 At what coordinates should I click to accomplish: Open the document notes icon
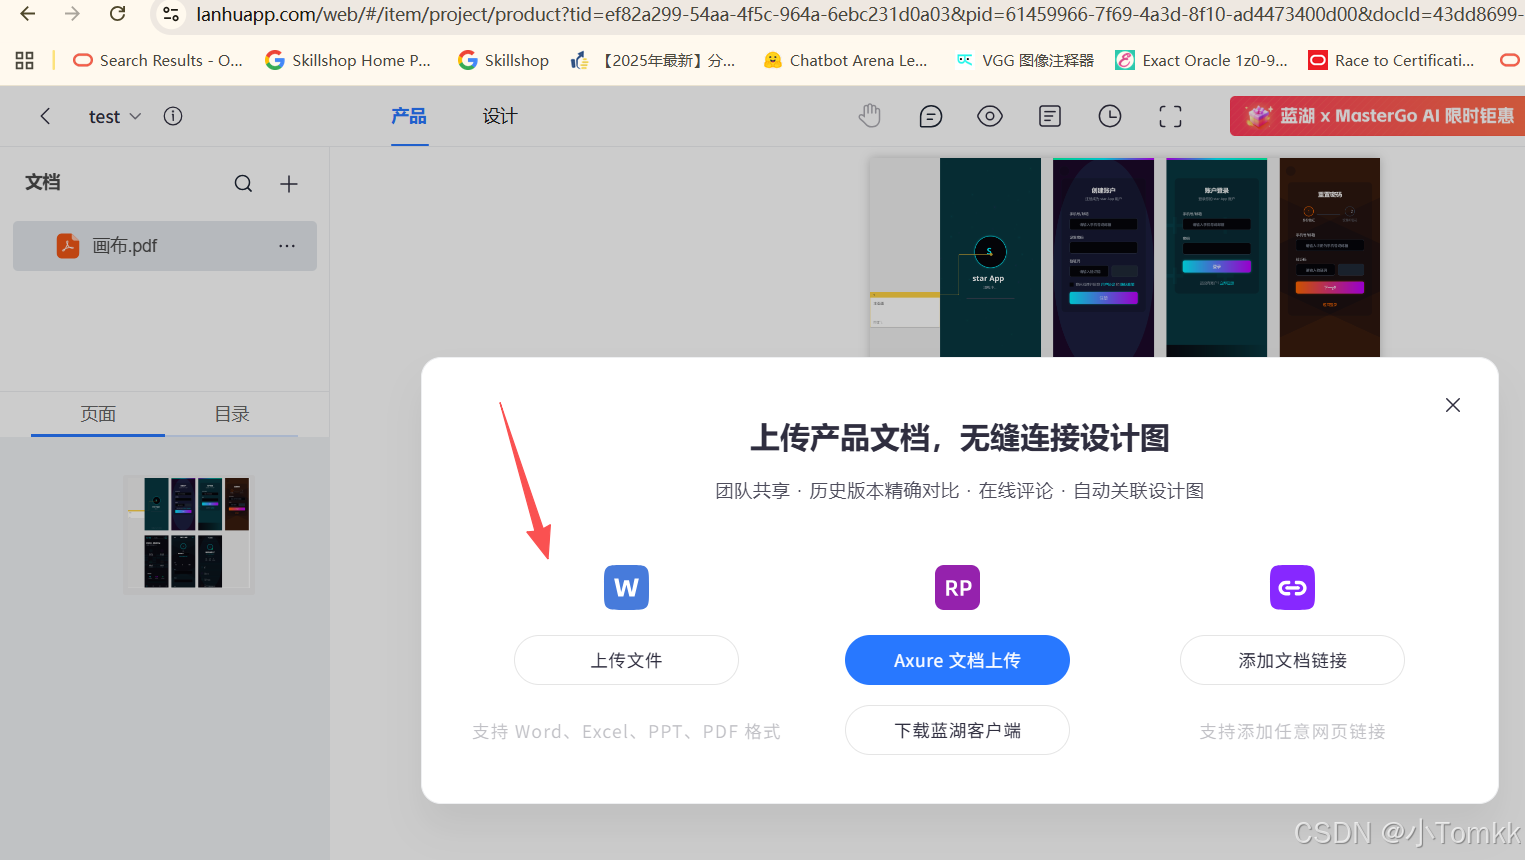tap(1050, 116)
